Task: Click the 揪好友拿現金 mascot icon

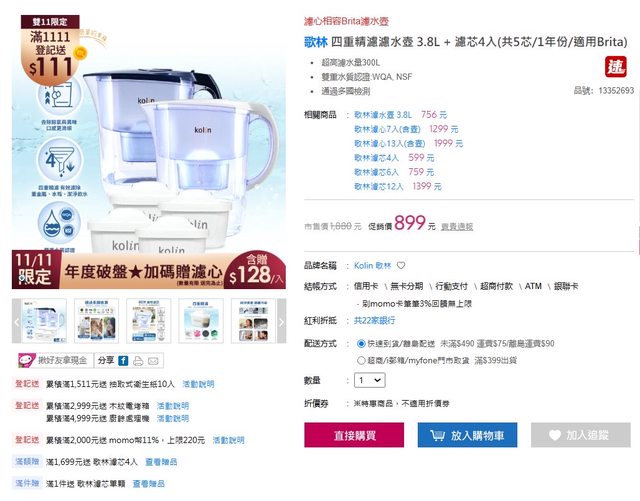Action: [x=27, y=360]
